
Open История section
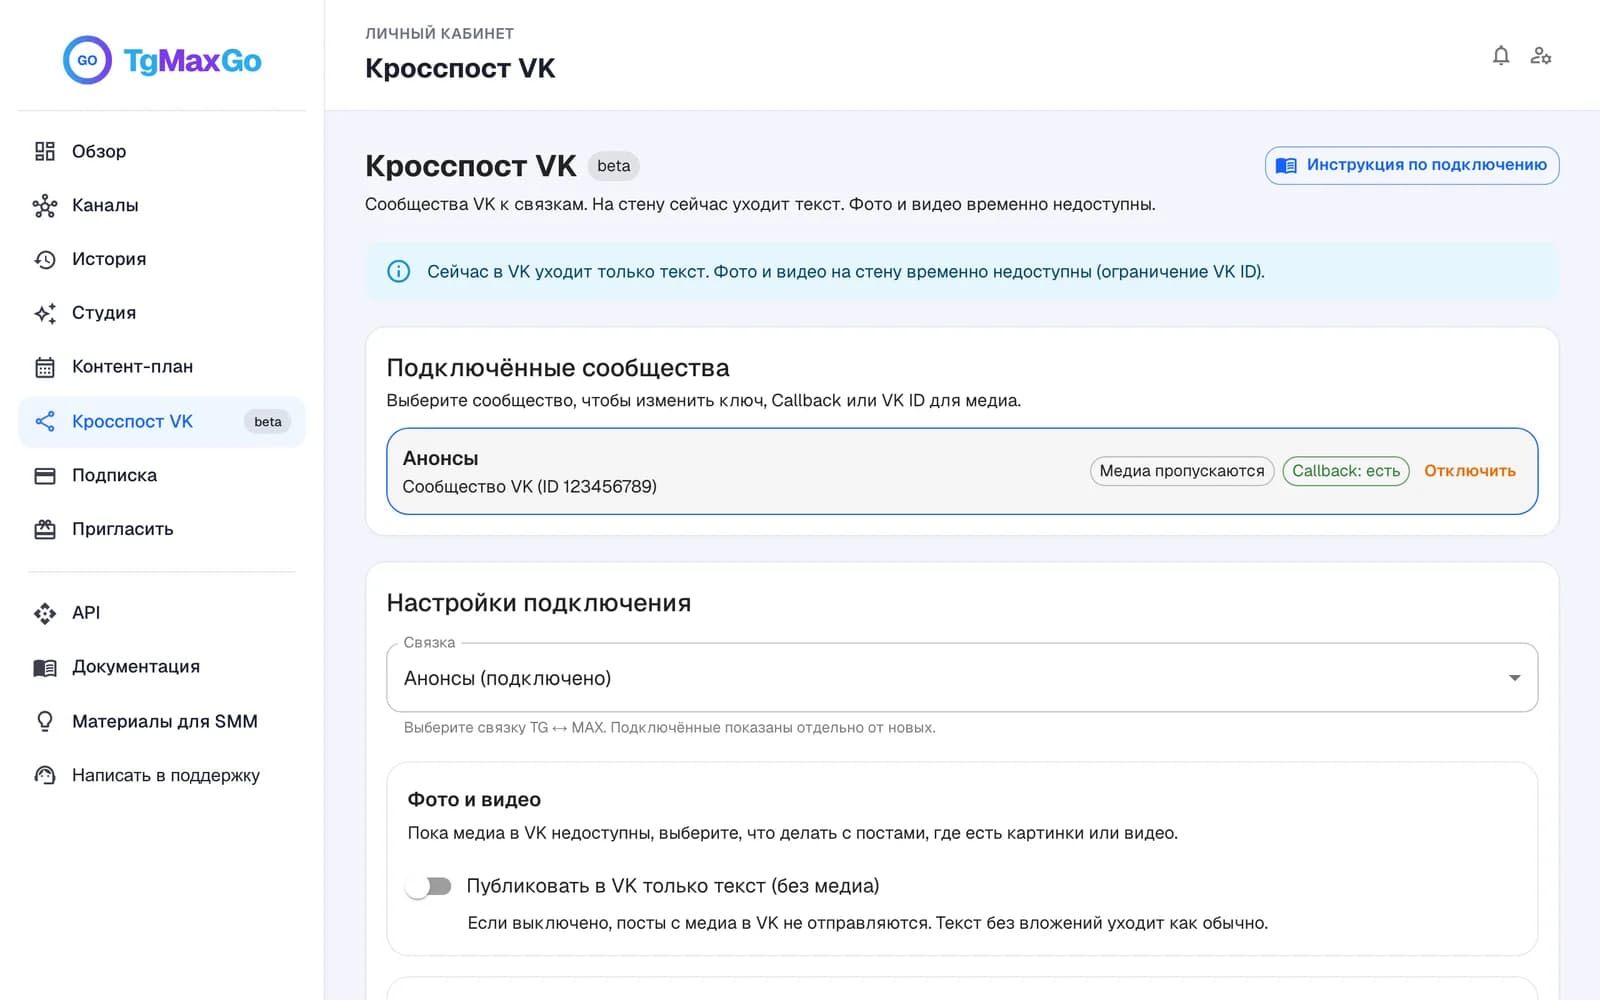[x=162, y=259]
